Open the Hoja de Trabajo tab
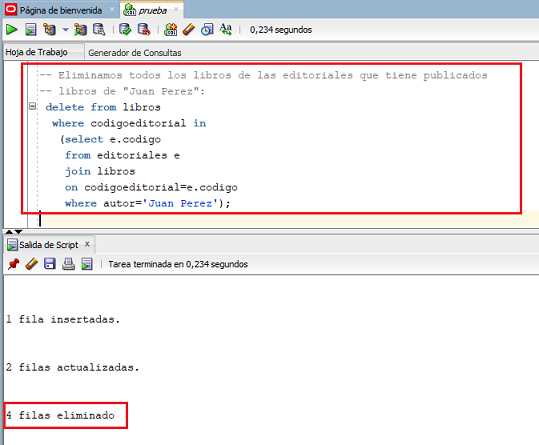 [x=36, y=52]
